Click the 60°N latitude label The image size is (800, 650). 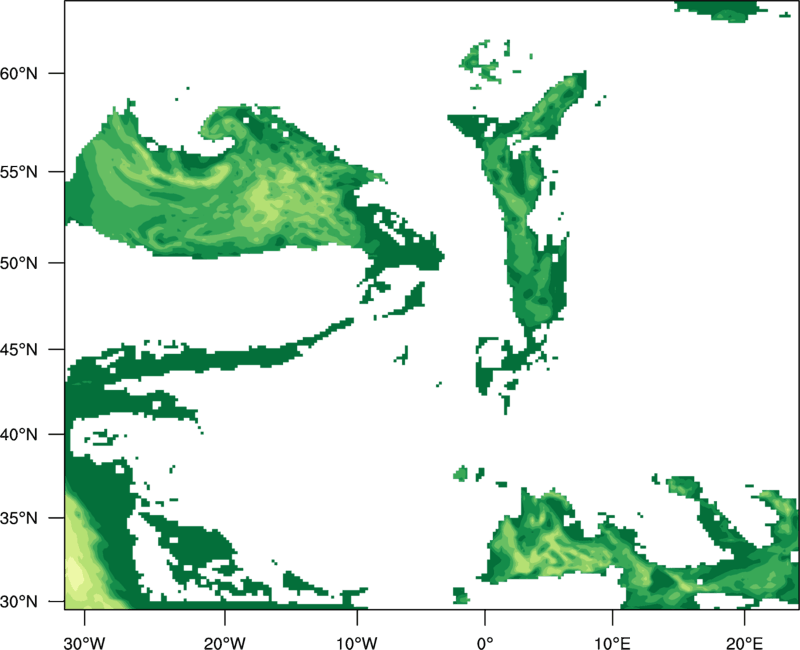pos(18,73)
